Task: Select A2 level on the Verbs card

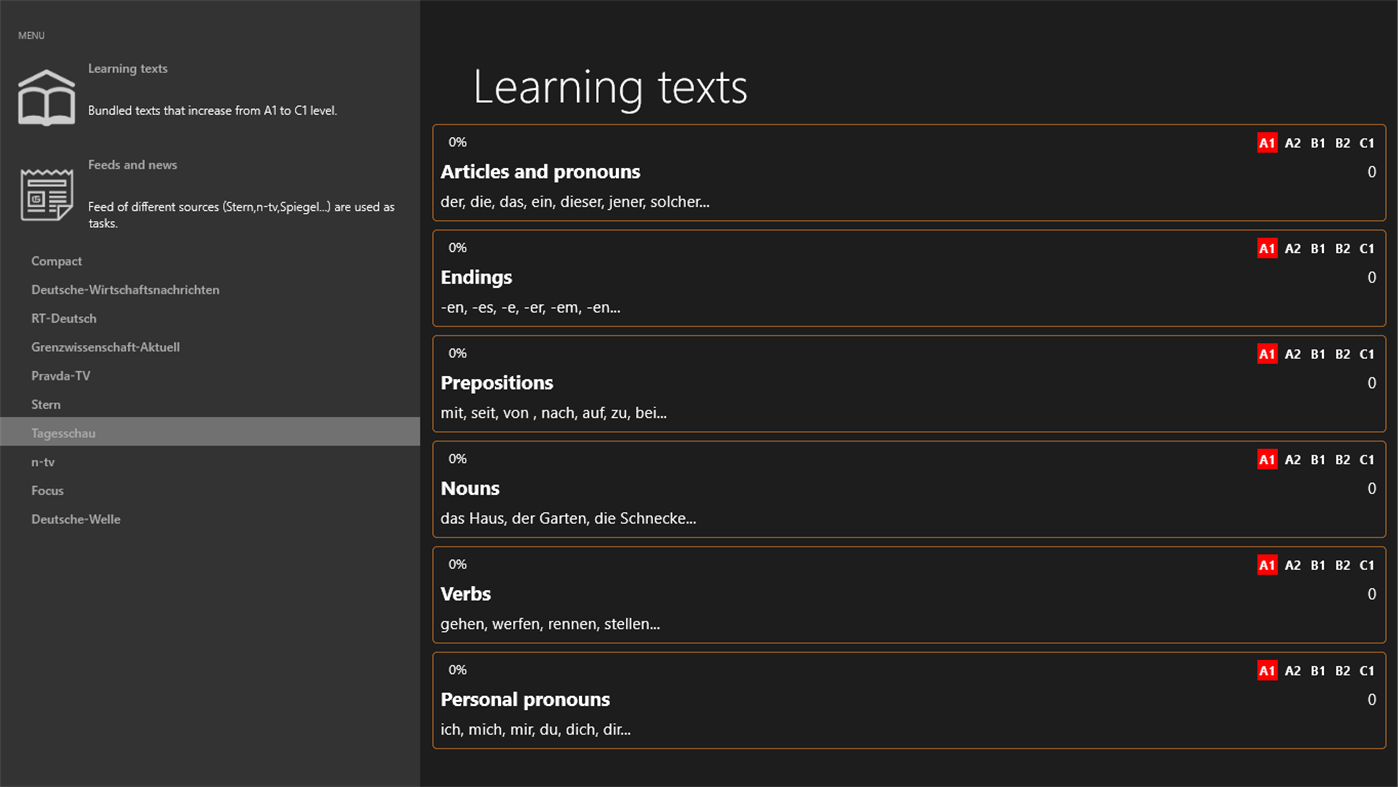Action: click(1292, 564)
